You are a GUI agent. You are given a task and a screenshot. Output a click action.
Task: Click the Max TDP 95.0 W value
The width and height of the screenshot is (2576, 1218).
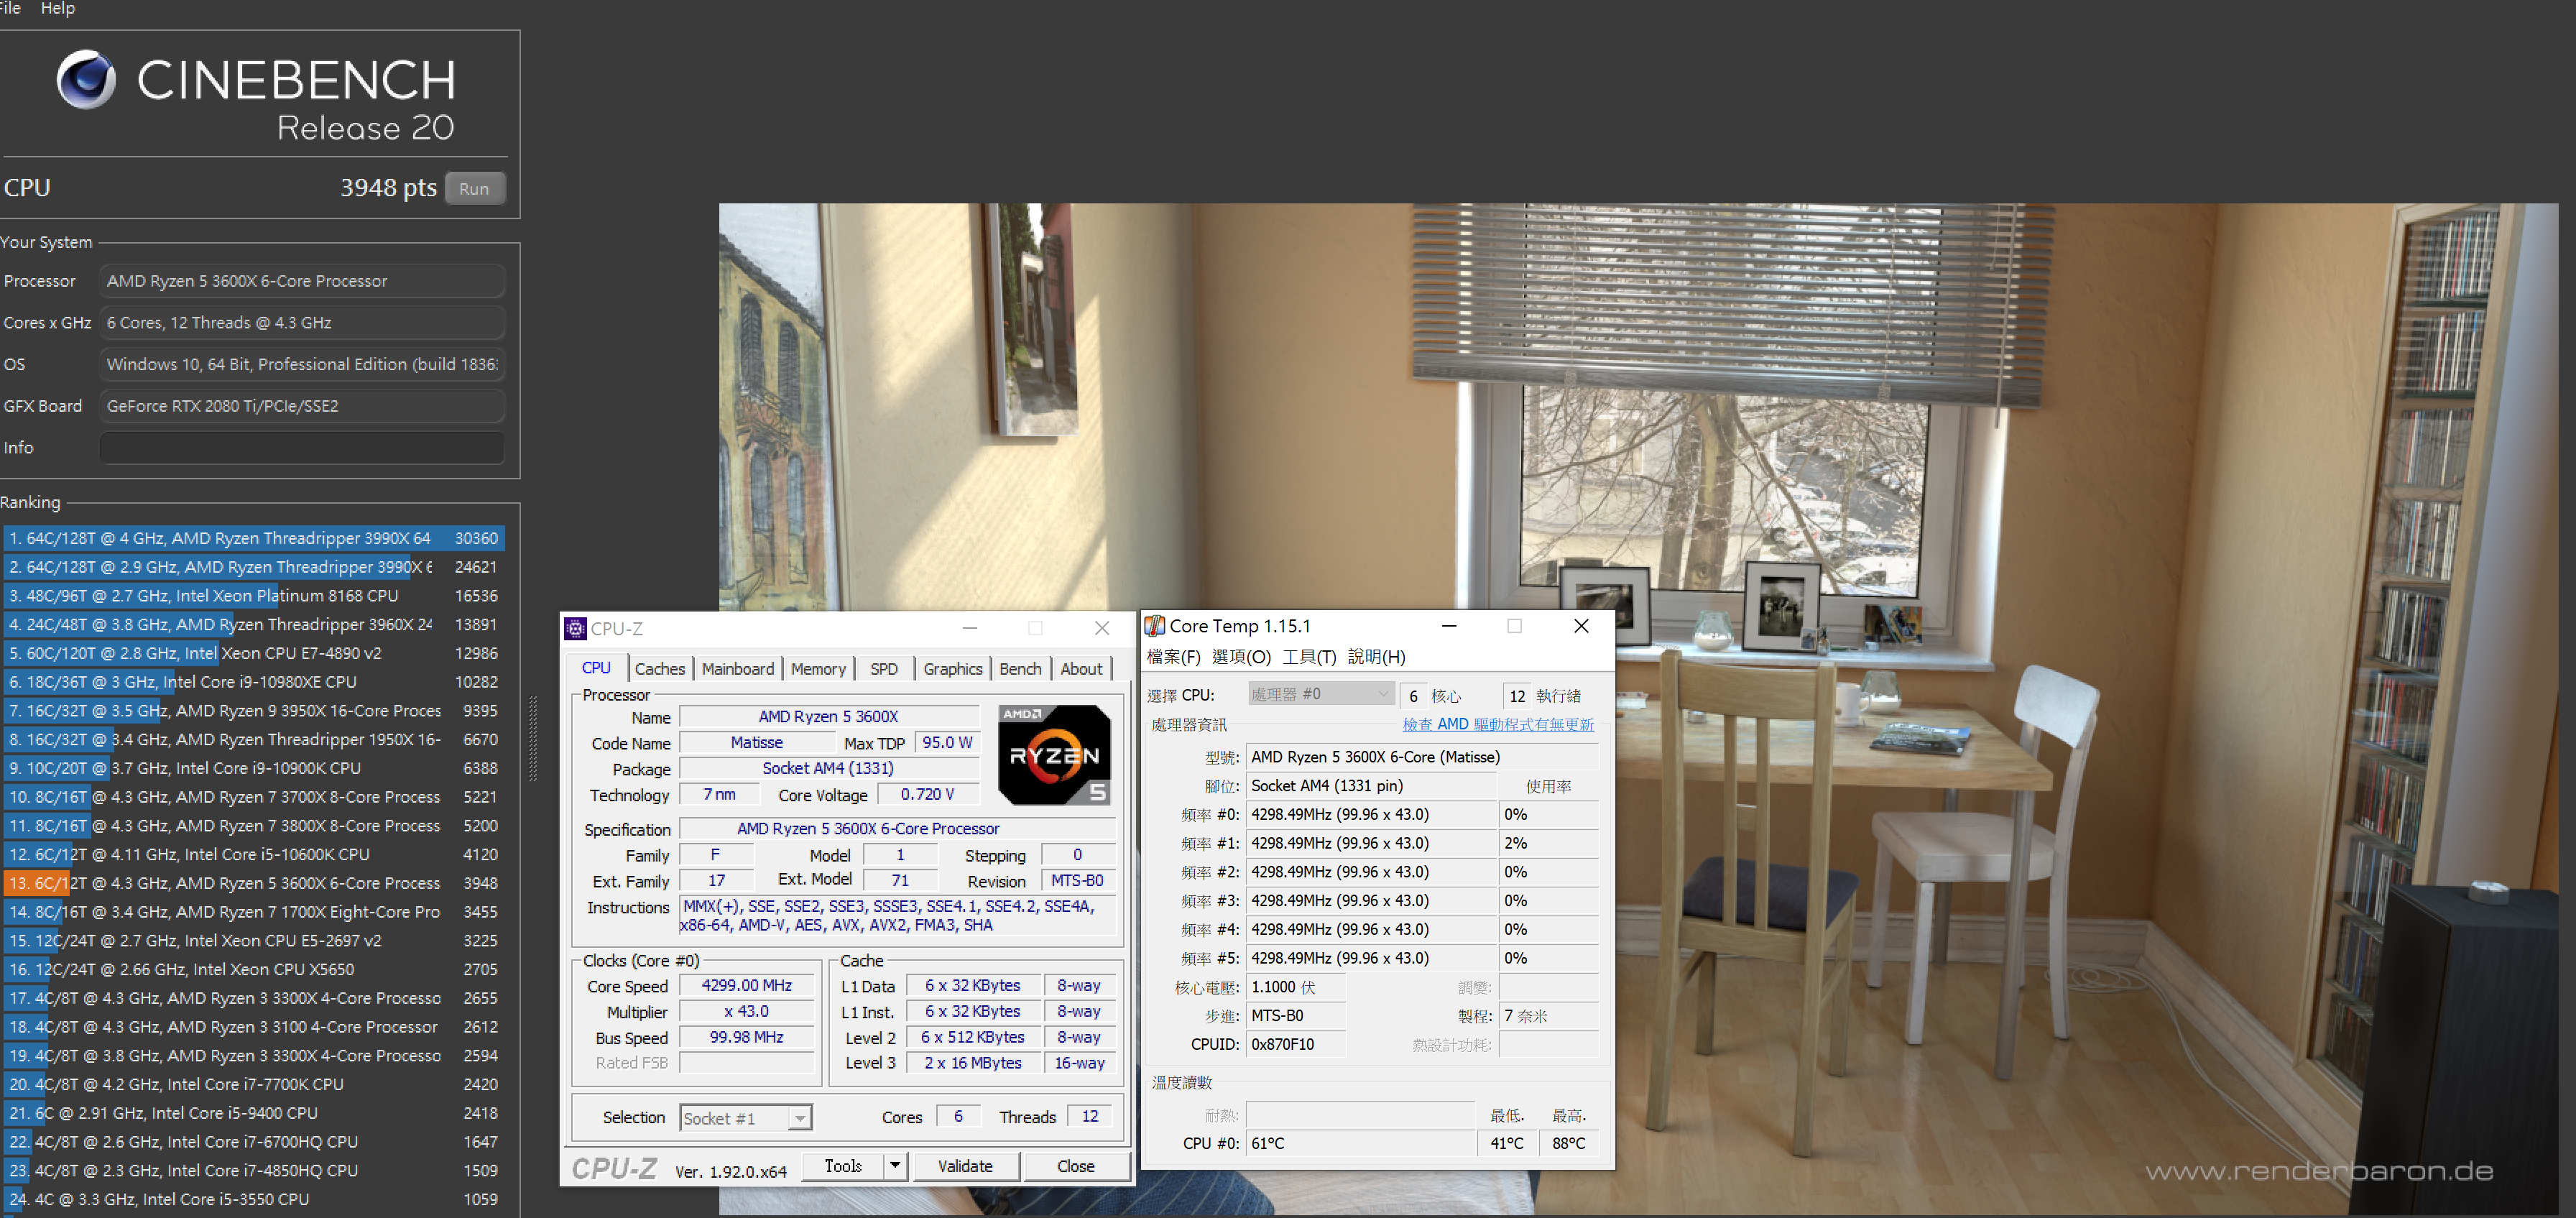[947, 743]
